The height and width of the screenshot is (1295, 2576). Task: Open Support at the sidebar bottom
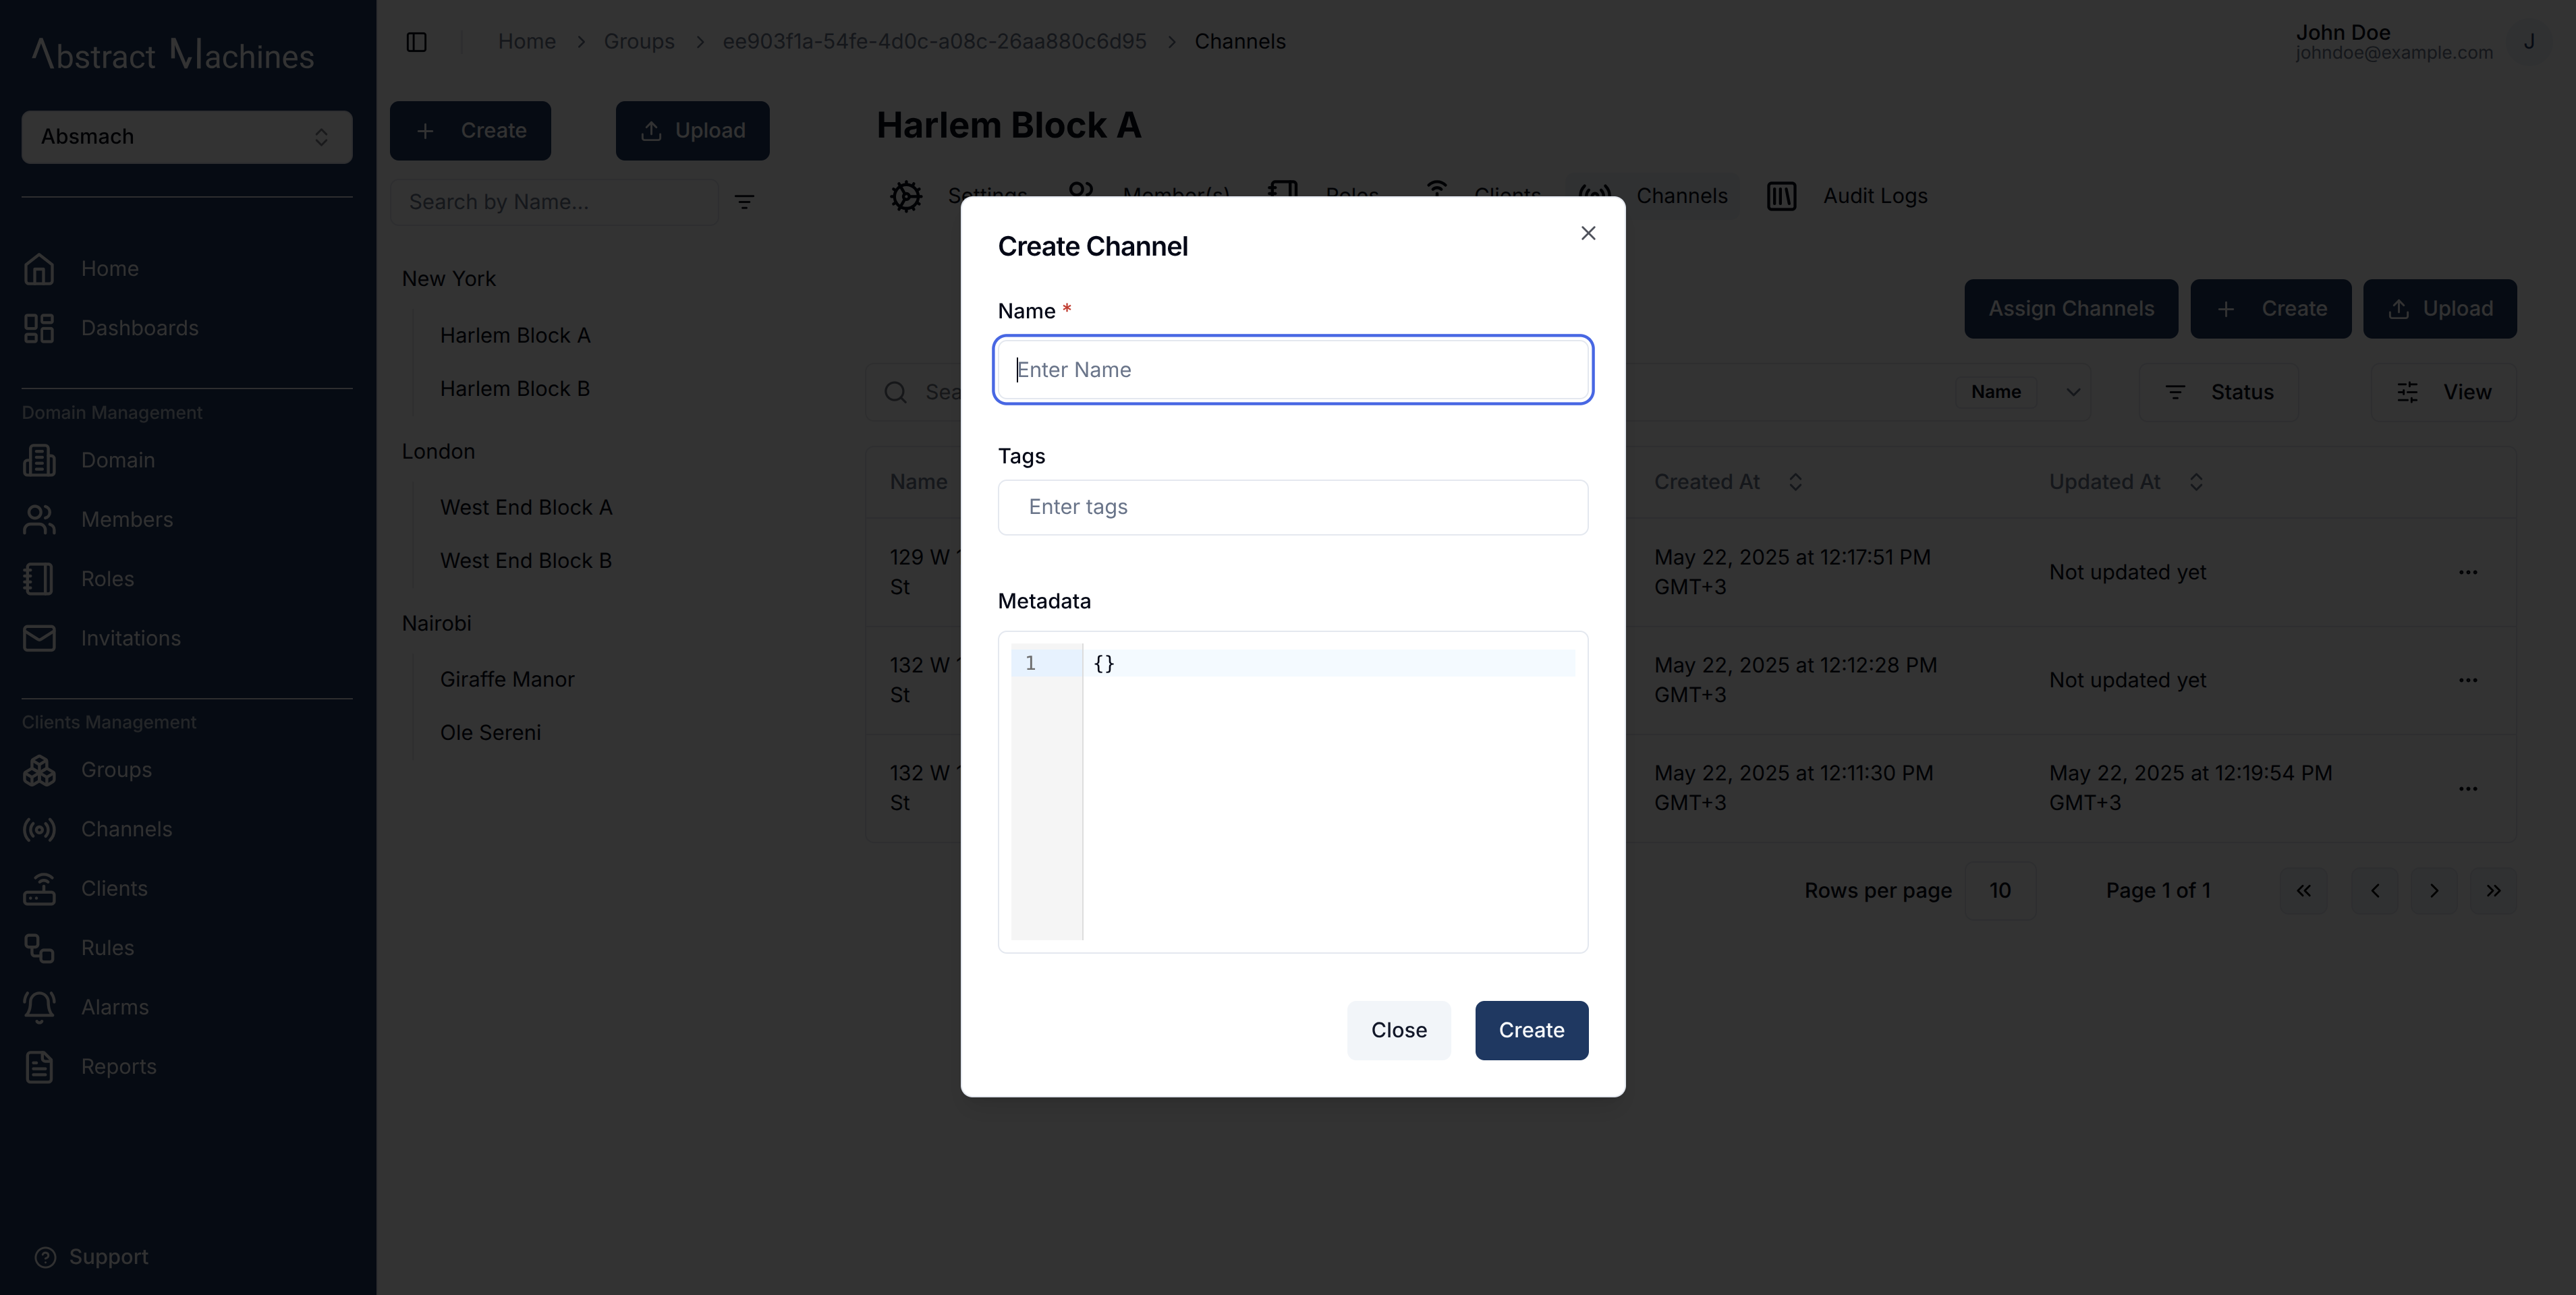point(91,1257)
